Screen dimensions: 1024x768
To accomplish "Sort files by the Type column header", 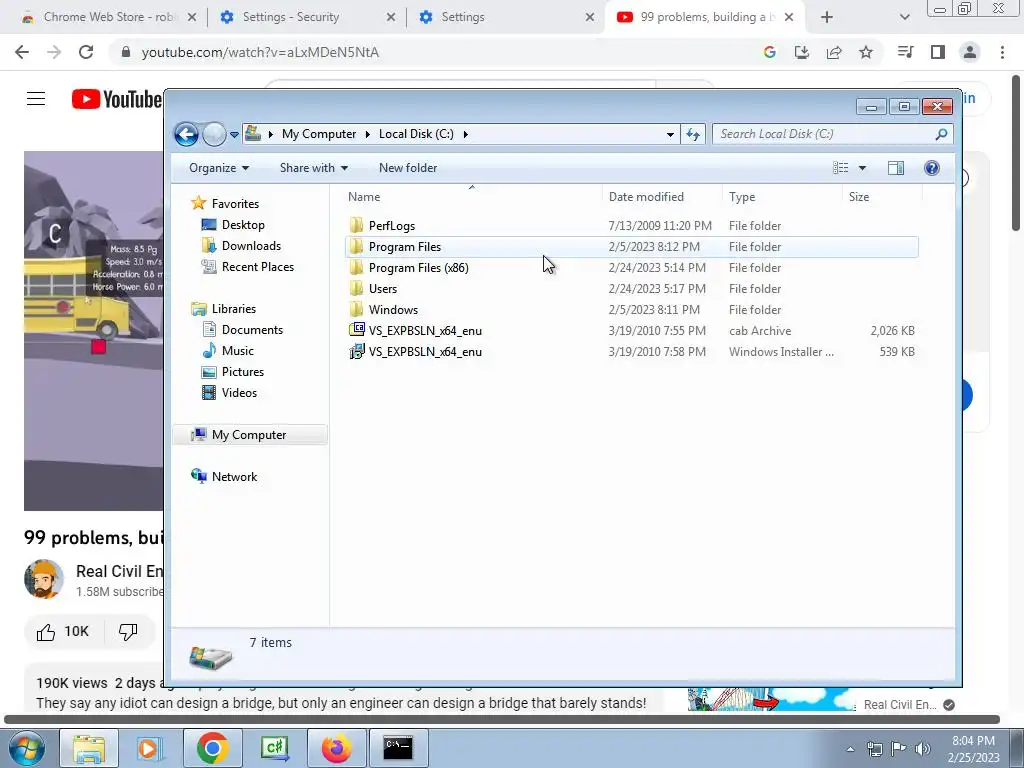I will 782,197.
